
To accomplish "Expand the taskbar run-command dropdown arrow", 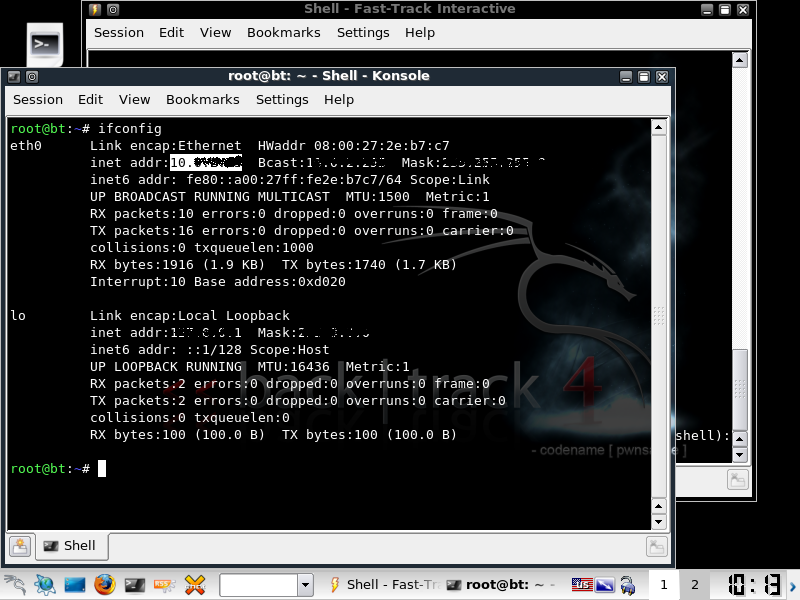I will pos(305,585).
